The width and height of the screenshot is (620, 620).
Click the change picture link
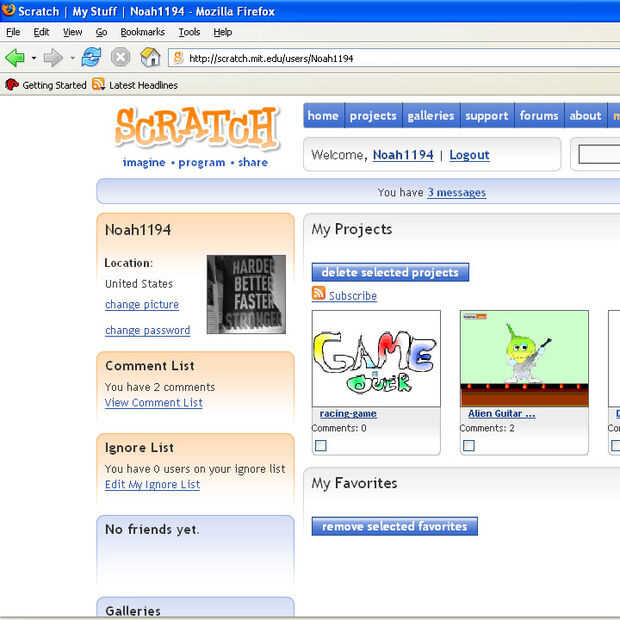(x=142, y=304)
